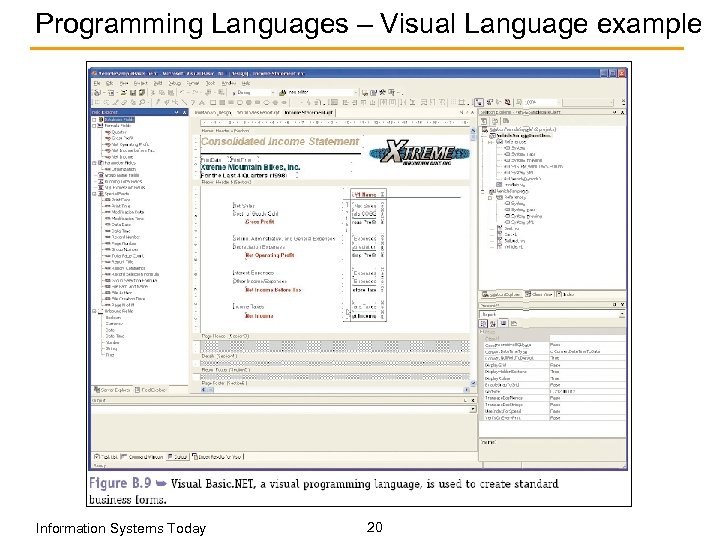Switch to the Field Explorer tab
720x540 pixels.
coord(151,390)
